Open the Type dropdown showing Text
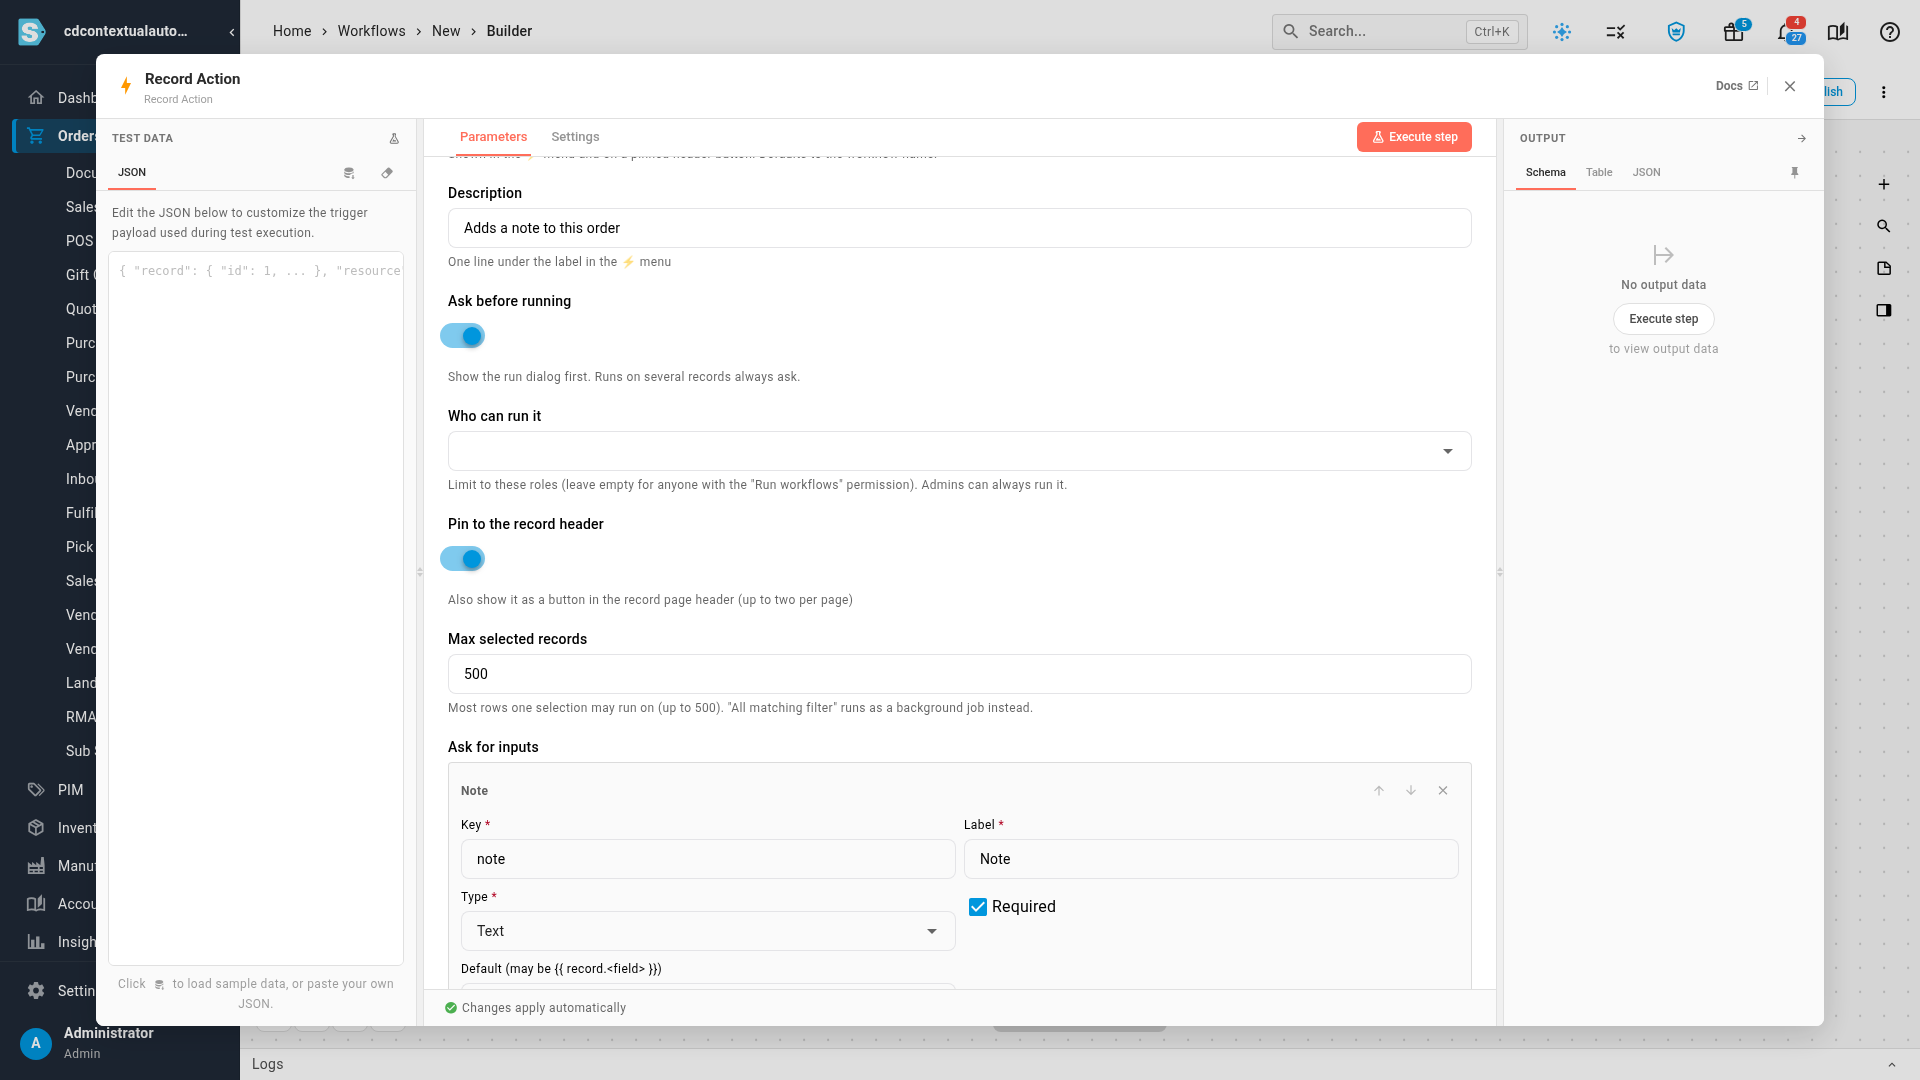The height and width of the screenshot is (1080, 1920). click(x=708, y=931)
